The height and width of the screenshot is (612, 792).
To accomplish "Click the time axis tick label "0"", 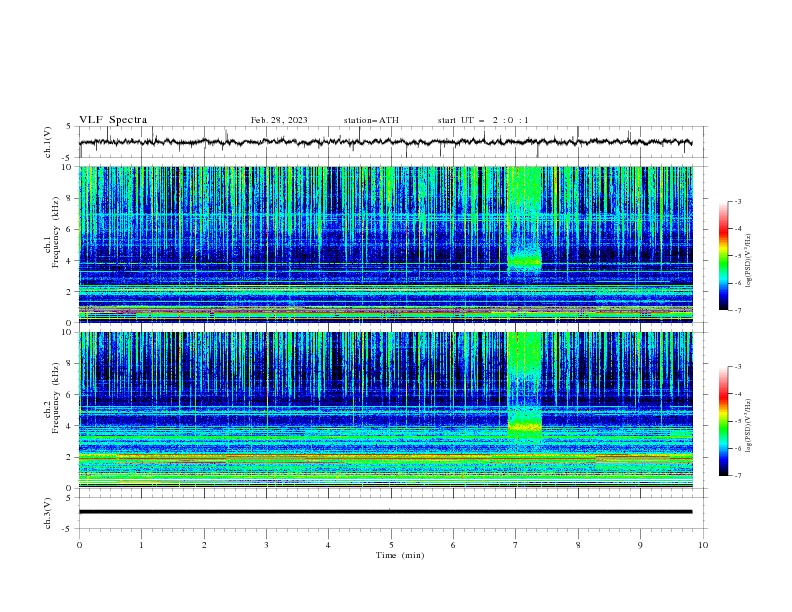I will pos(79,545).
